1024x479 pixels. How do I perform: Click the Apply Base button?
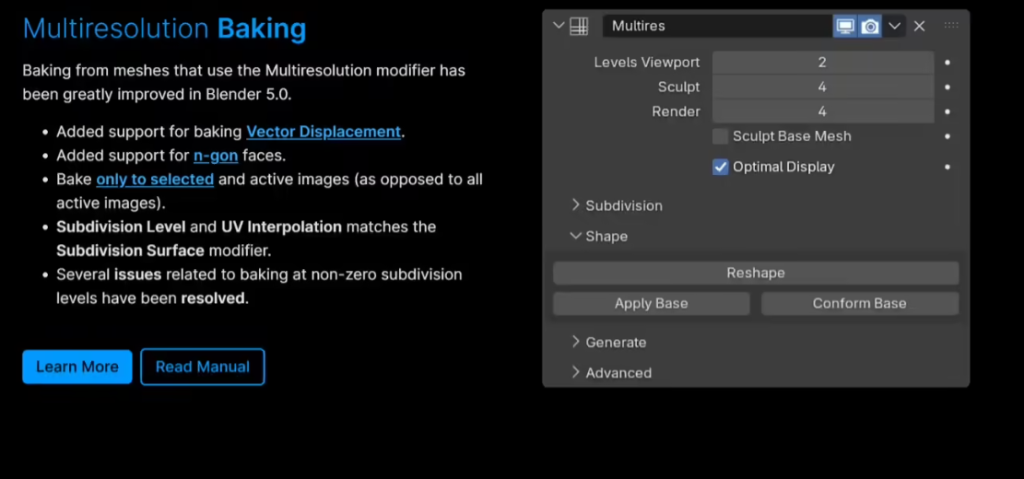click(x=651, y=303)
